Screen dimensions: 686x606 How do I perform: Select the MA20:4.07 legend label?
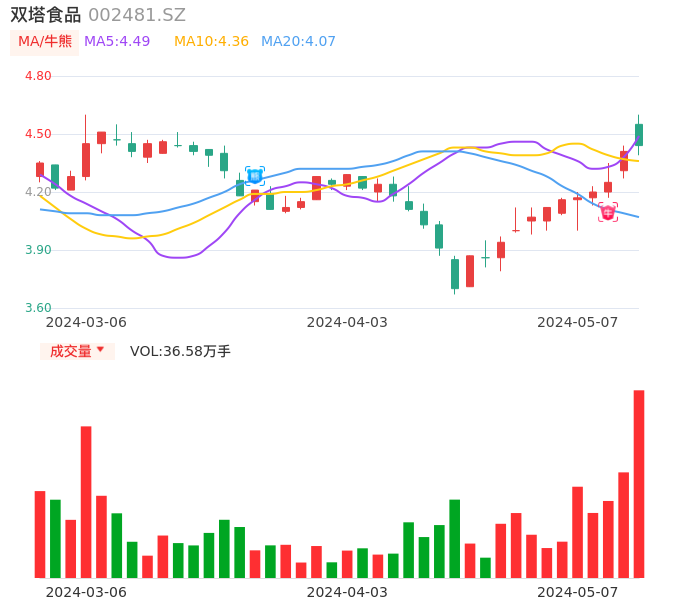[298, 42]
